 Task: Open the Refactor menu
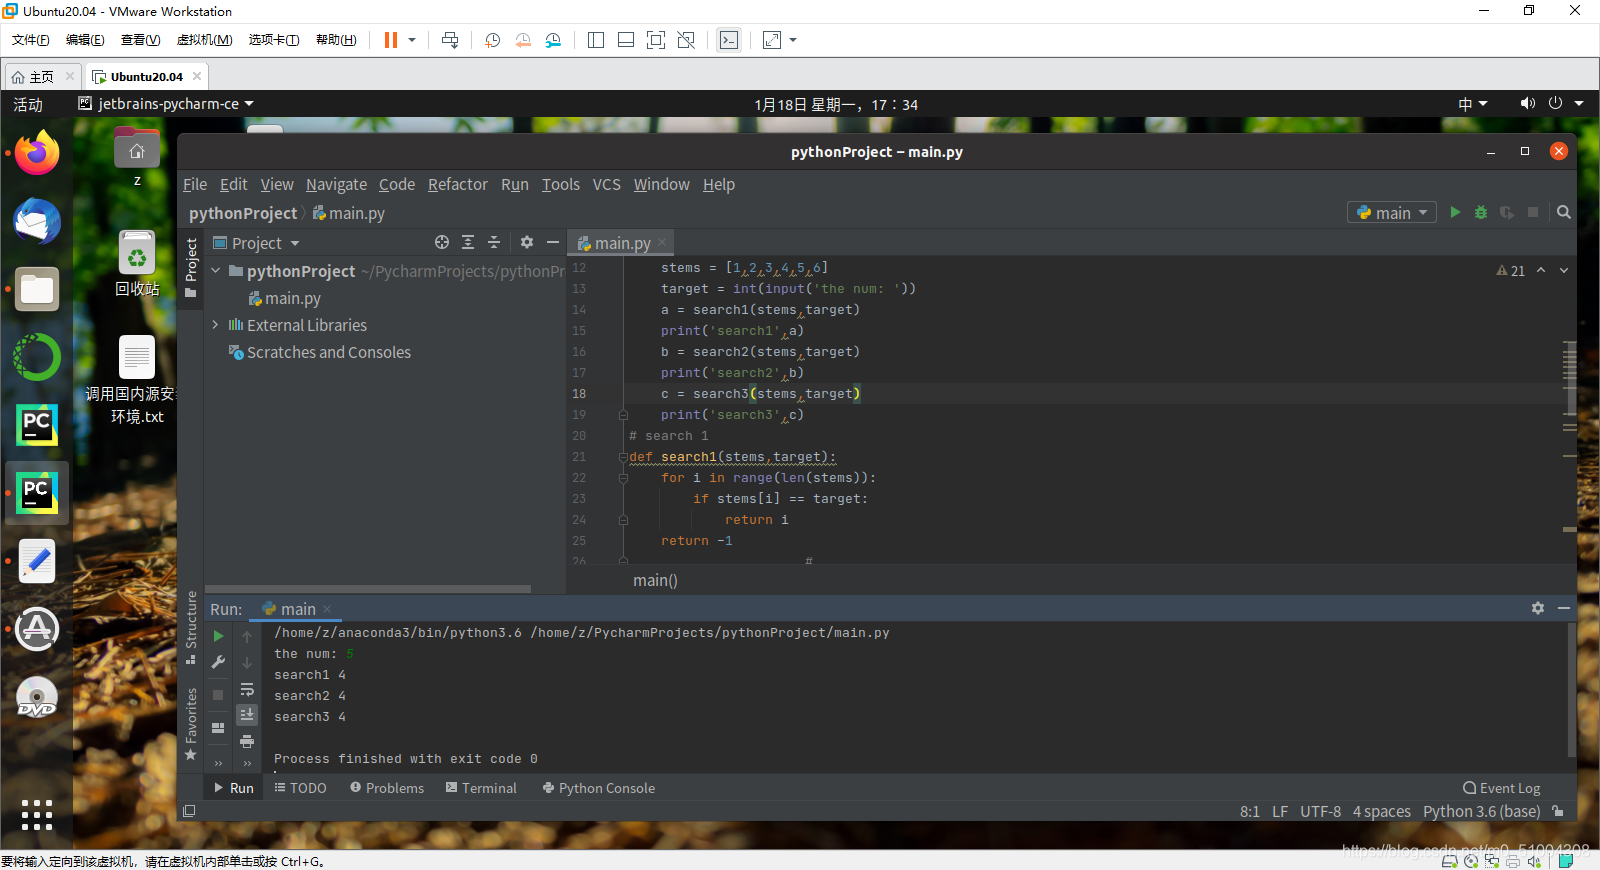[x=458, y=184]
